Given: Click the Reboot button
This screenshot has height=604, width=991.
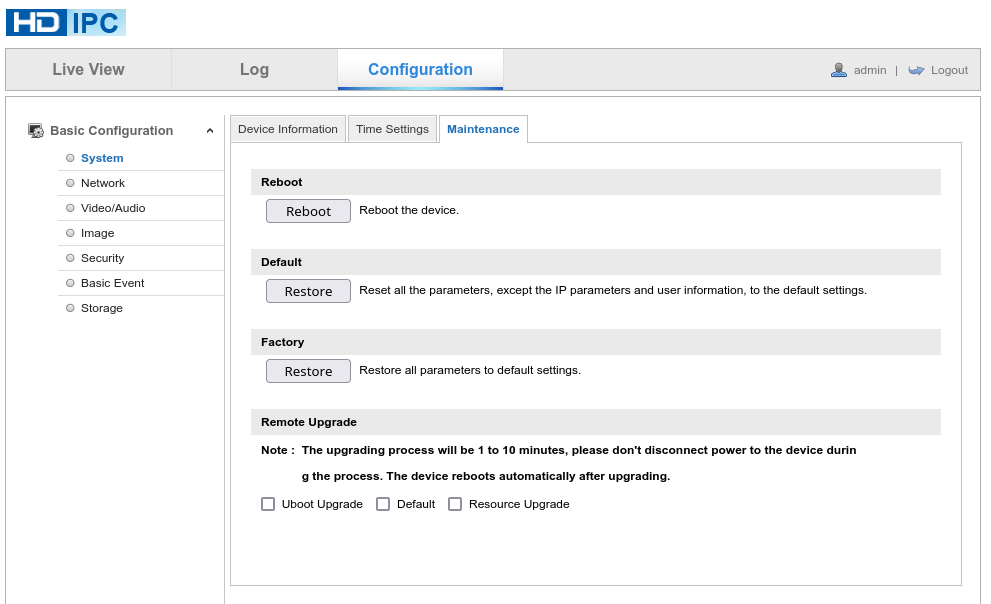Looking at the screenshot, I should coord(308,211).
